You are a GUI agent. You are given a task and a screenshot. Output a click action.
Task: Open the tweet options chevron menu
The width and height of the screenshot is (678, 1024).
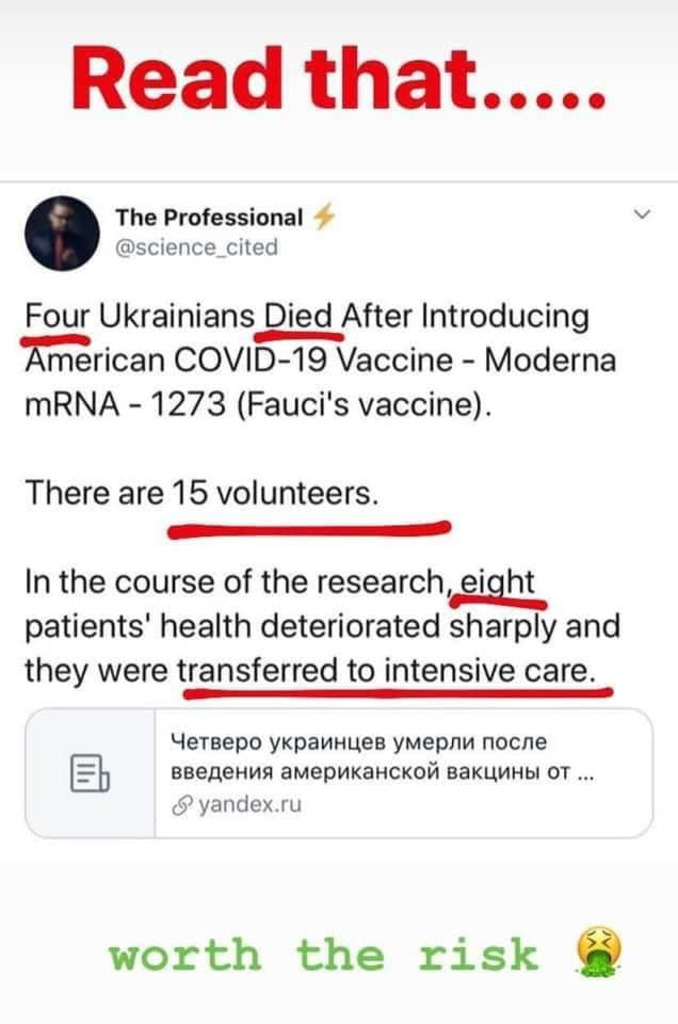[x=642, y=214]
